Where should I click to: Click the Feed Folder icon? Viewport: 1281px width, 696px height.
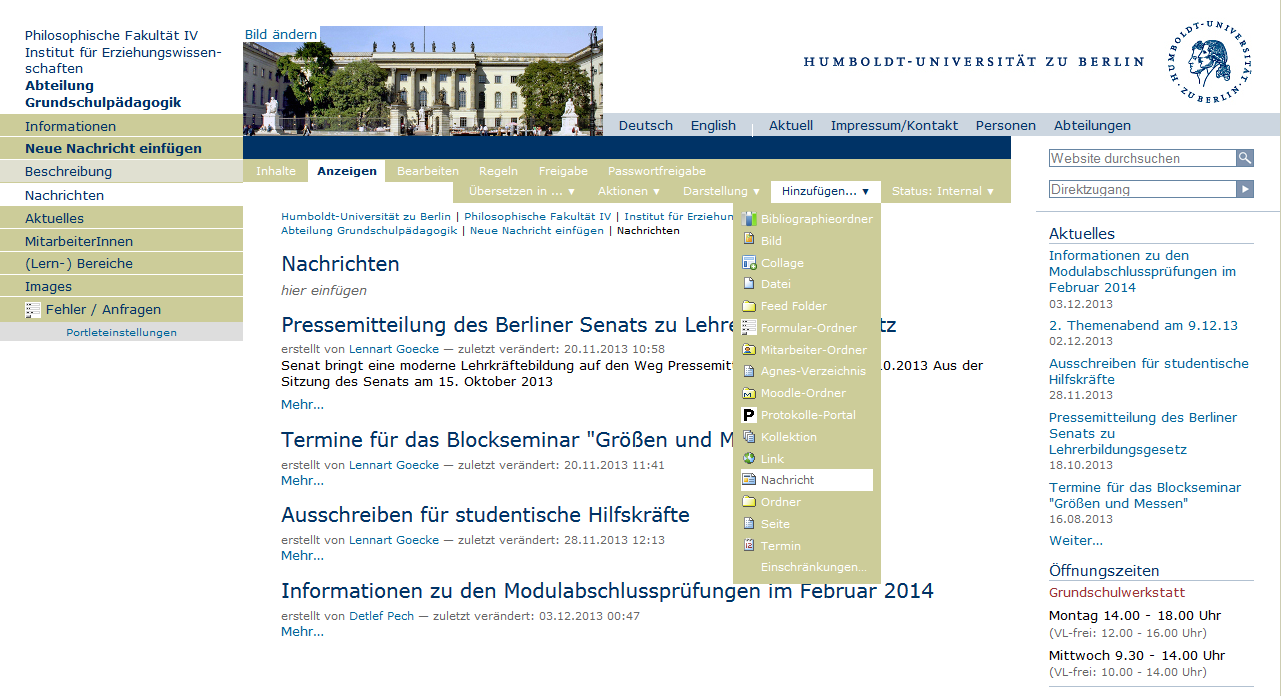point(749,306)
